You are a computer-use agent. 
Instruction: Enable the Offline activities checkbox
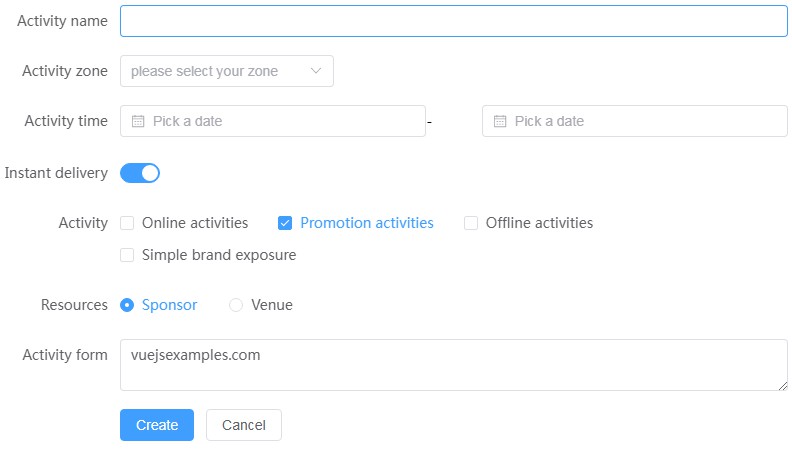pos(471,223)
